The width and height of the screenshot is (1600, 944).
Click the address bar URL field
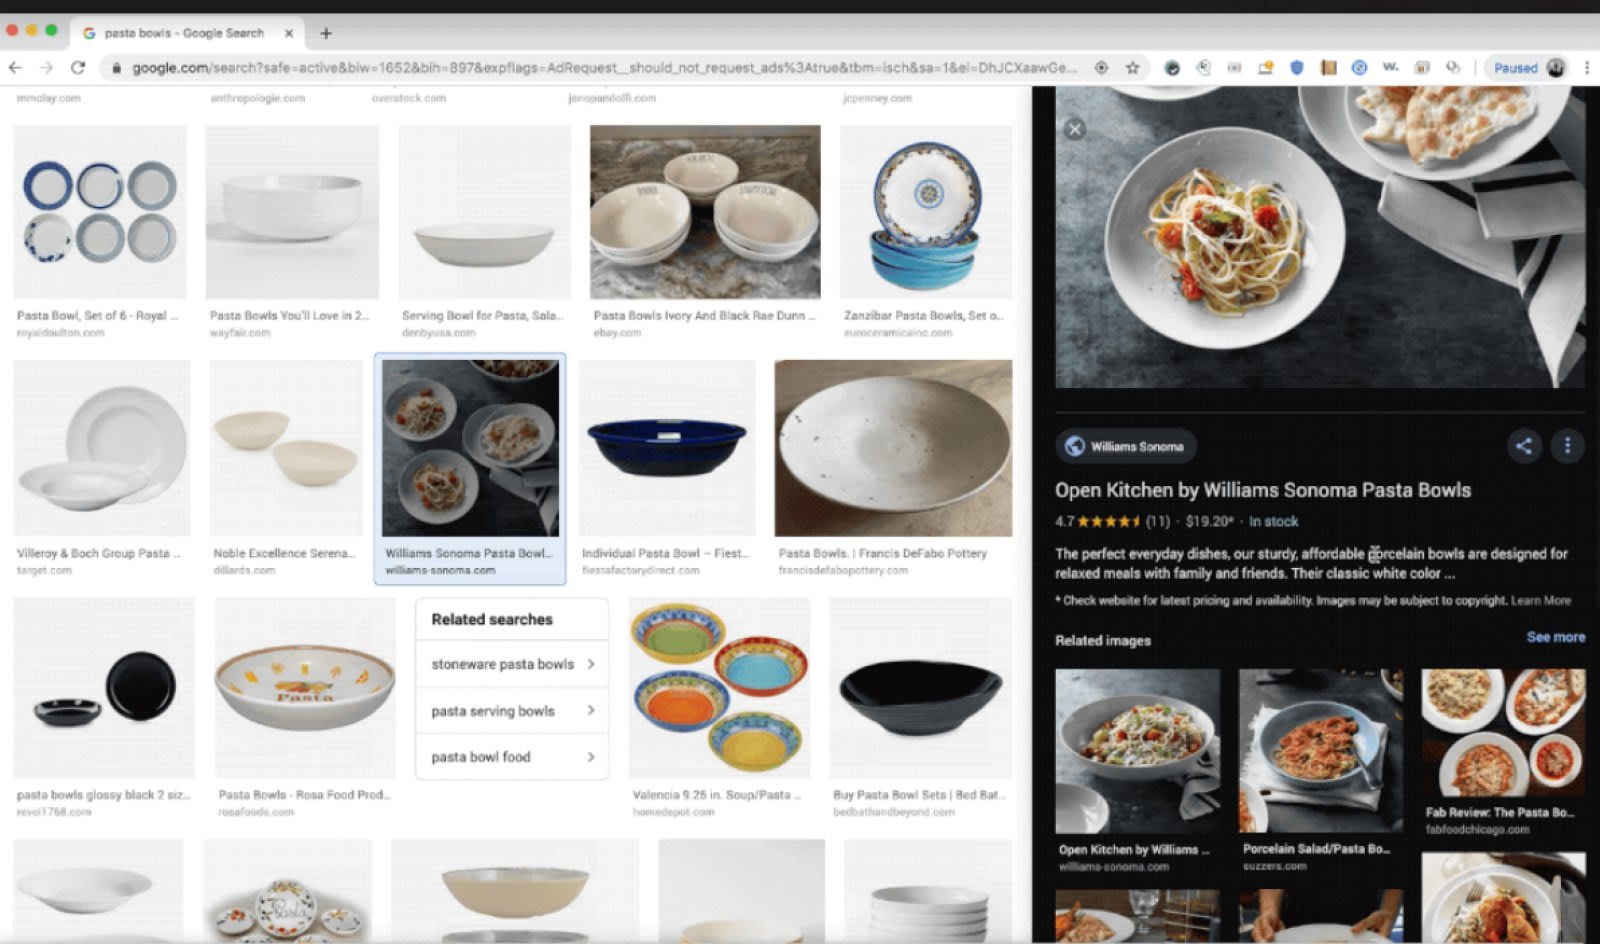pyautogui.click(x=600, y=67)
